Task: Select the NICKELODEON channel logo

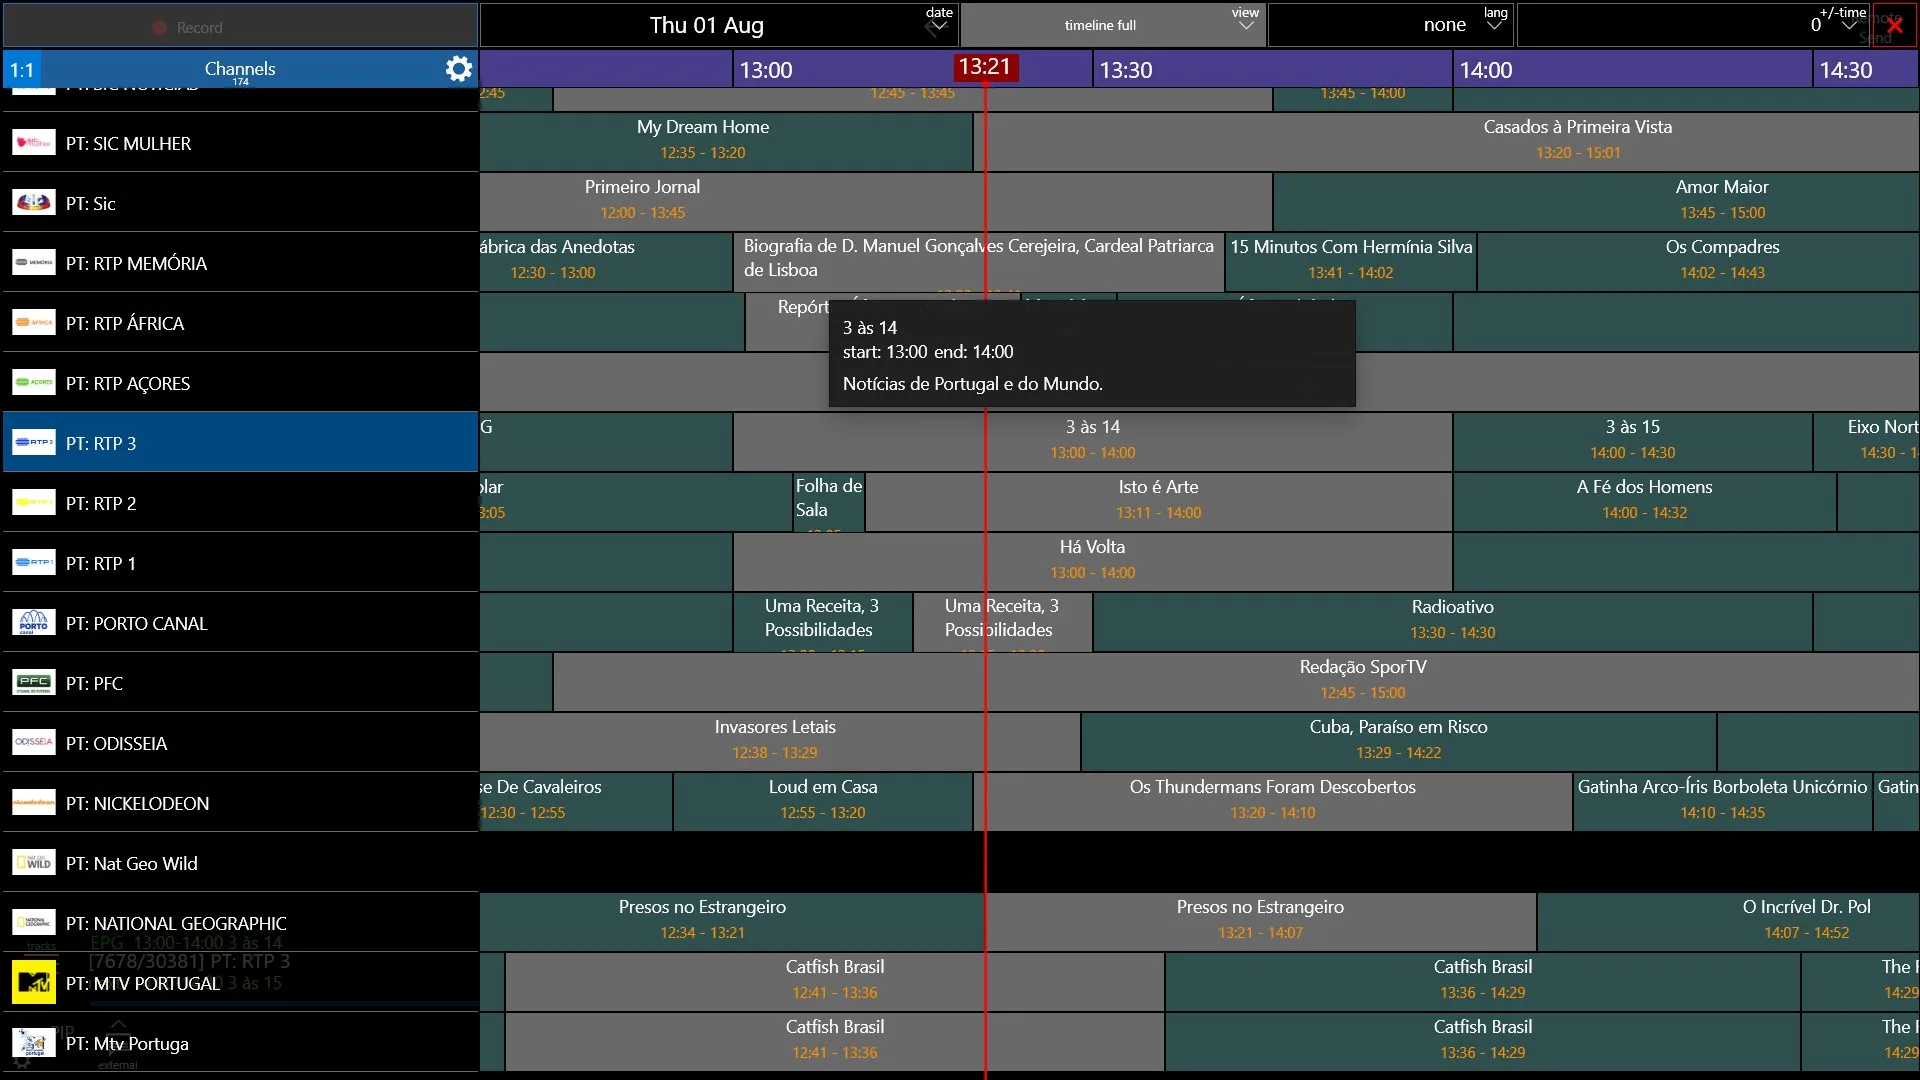Action: tap(34, 802)
